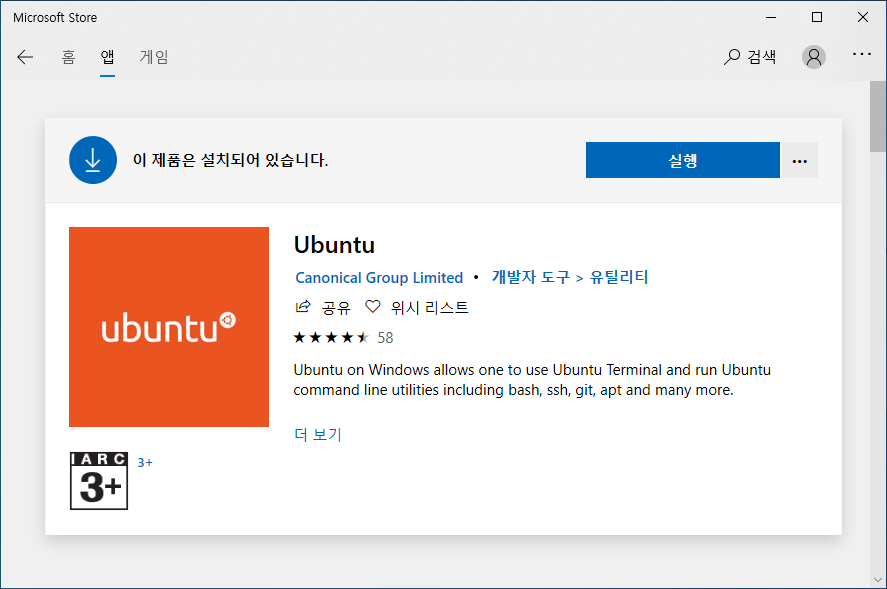Image resolution: width=887 pixels, height=589 pixels.
Task: Click the IARC 3+ rating badge
Action: [99, 481]
